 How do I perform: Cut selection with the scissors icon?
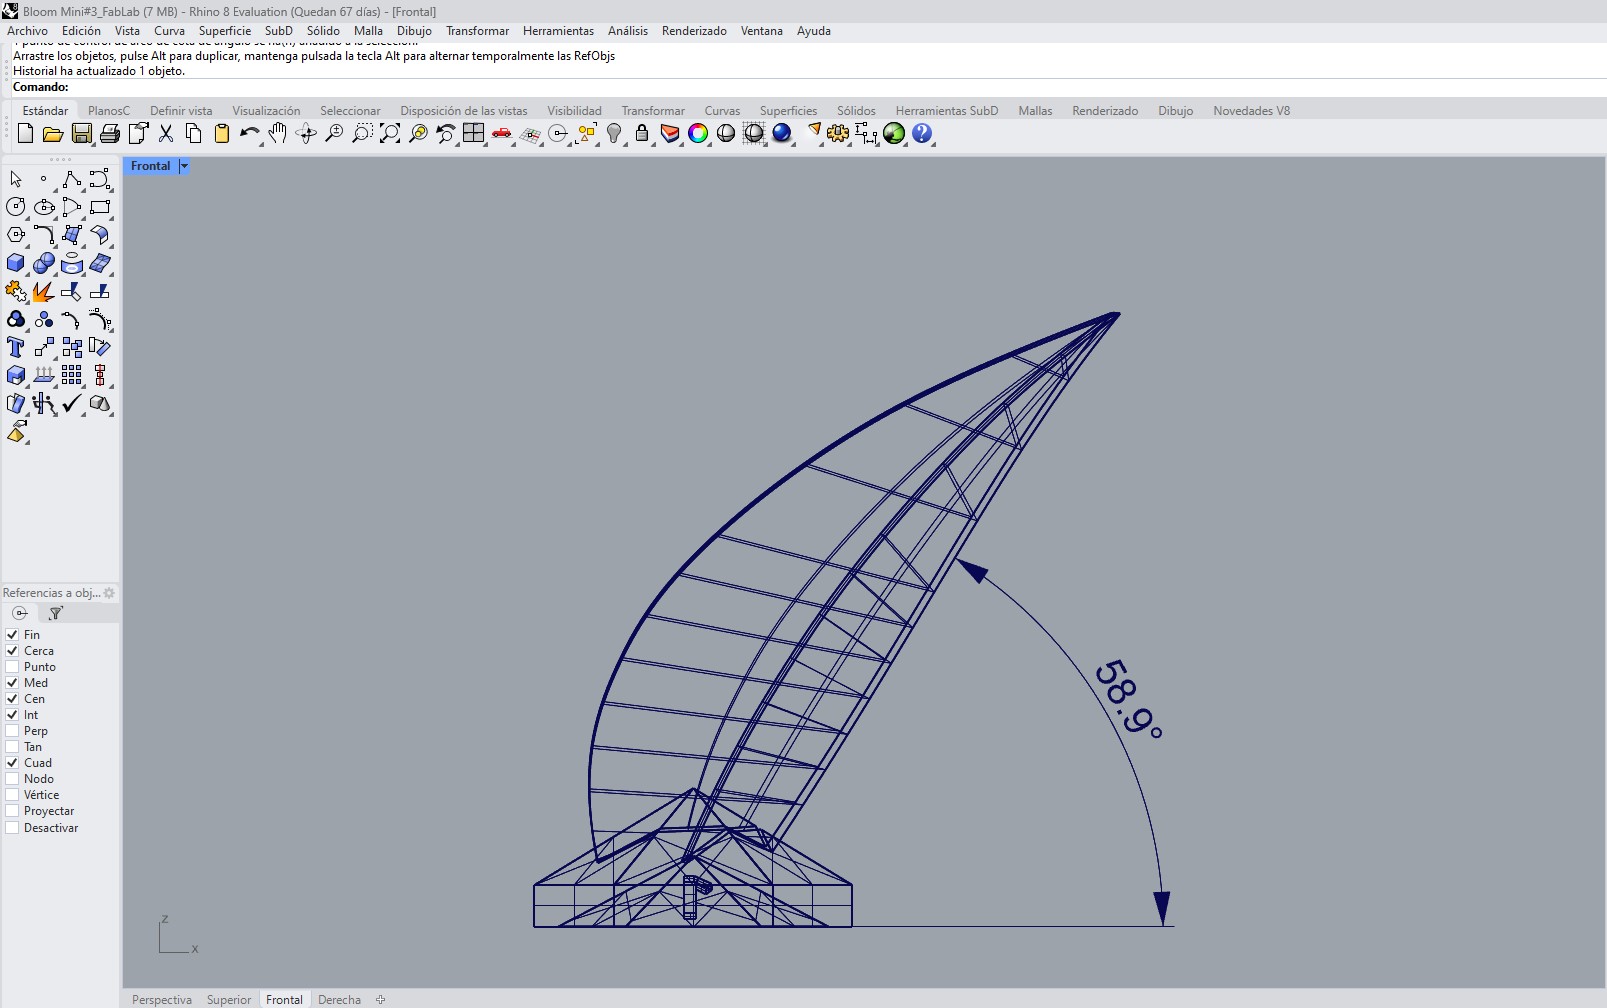166,134
